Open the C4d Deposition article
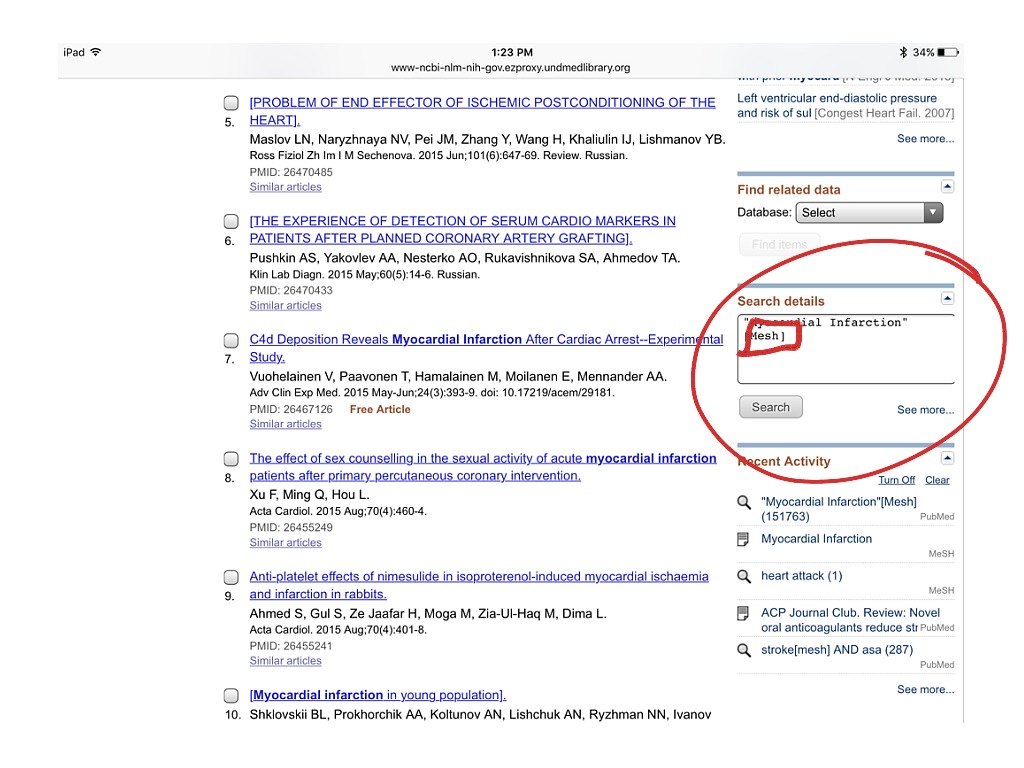 coord(486,348)
